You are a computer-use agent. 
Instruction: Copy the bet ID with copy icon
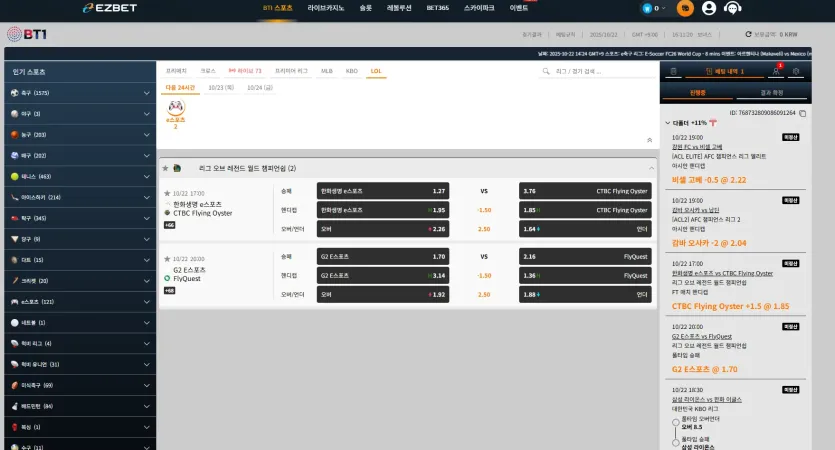803,113
